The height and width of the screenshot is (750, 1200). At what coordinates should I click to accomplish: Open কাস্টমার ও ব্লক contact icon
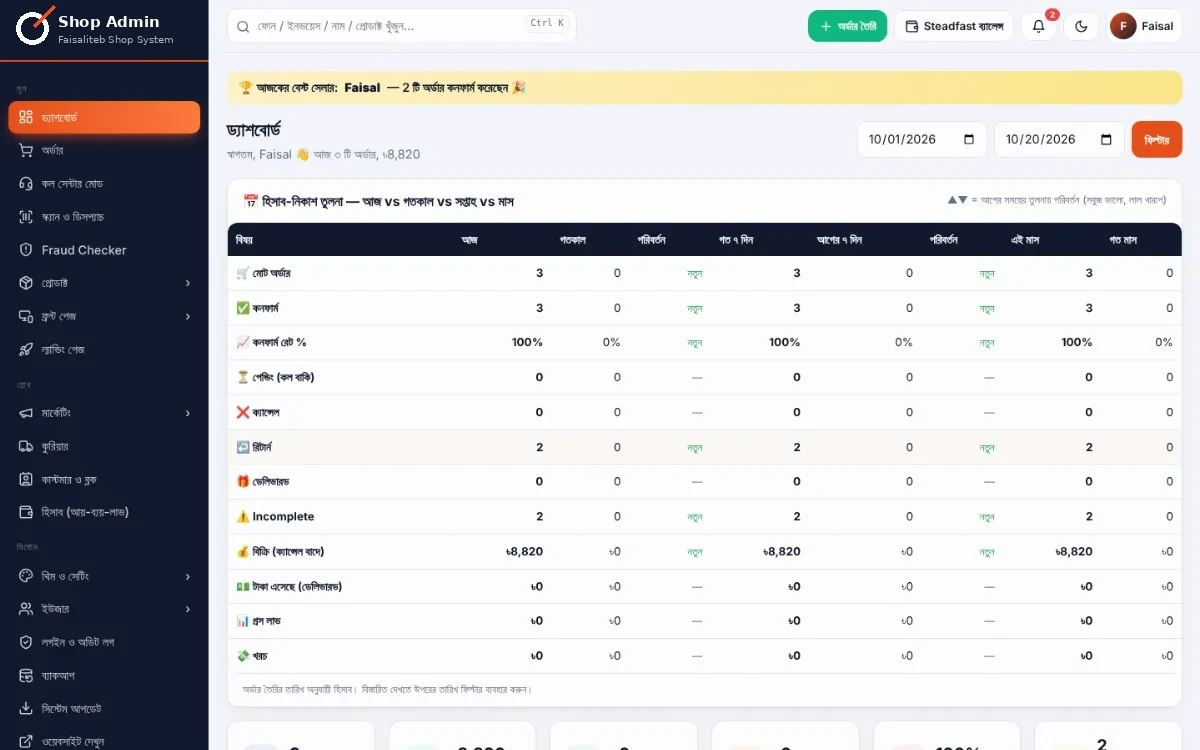[x=26, y=479]
